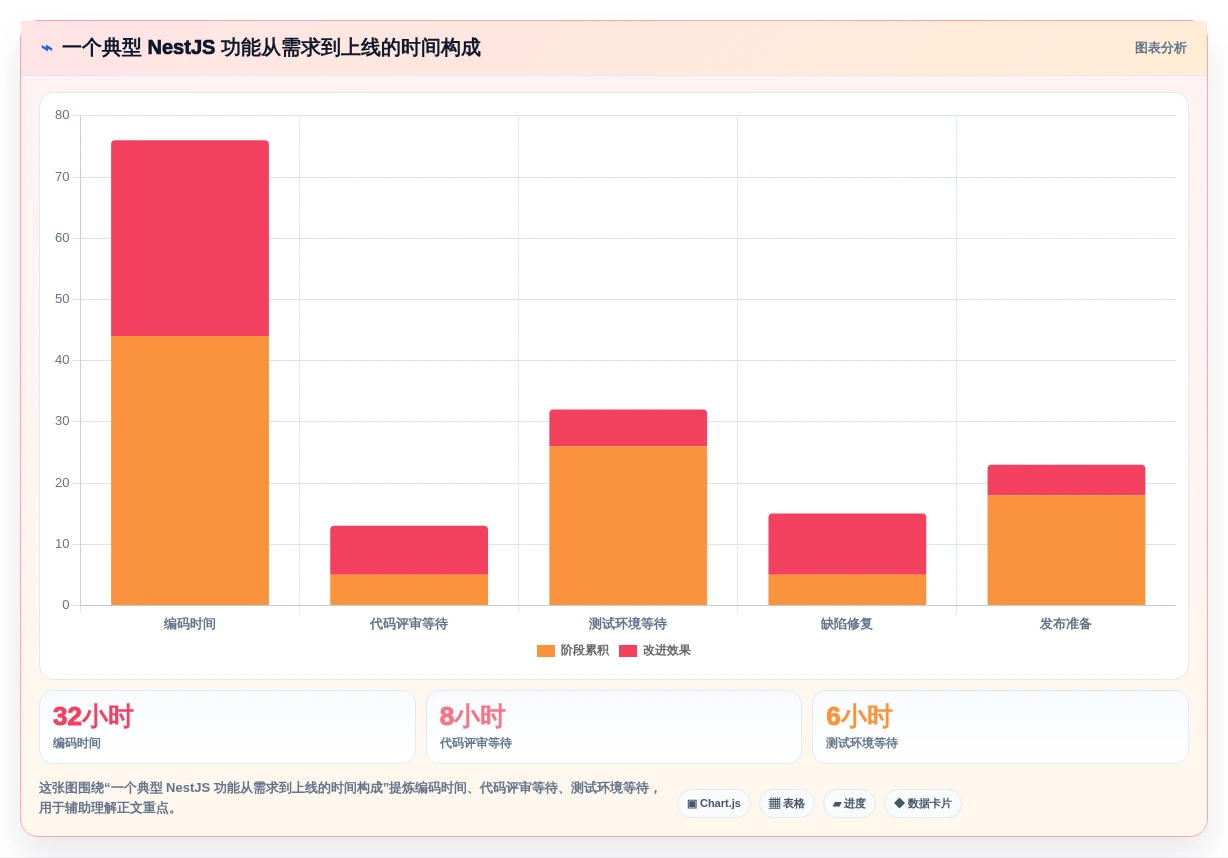Click the red segment of 缺陷修复 bar
The height and width of the screenshot is (858, 1228).
[847, 544]
